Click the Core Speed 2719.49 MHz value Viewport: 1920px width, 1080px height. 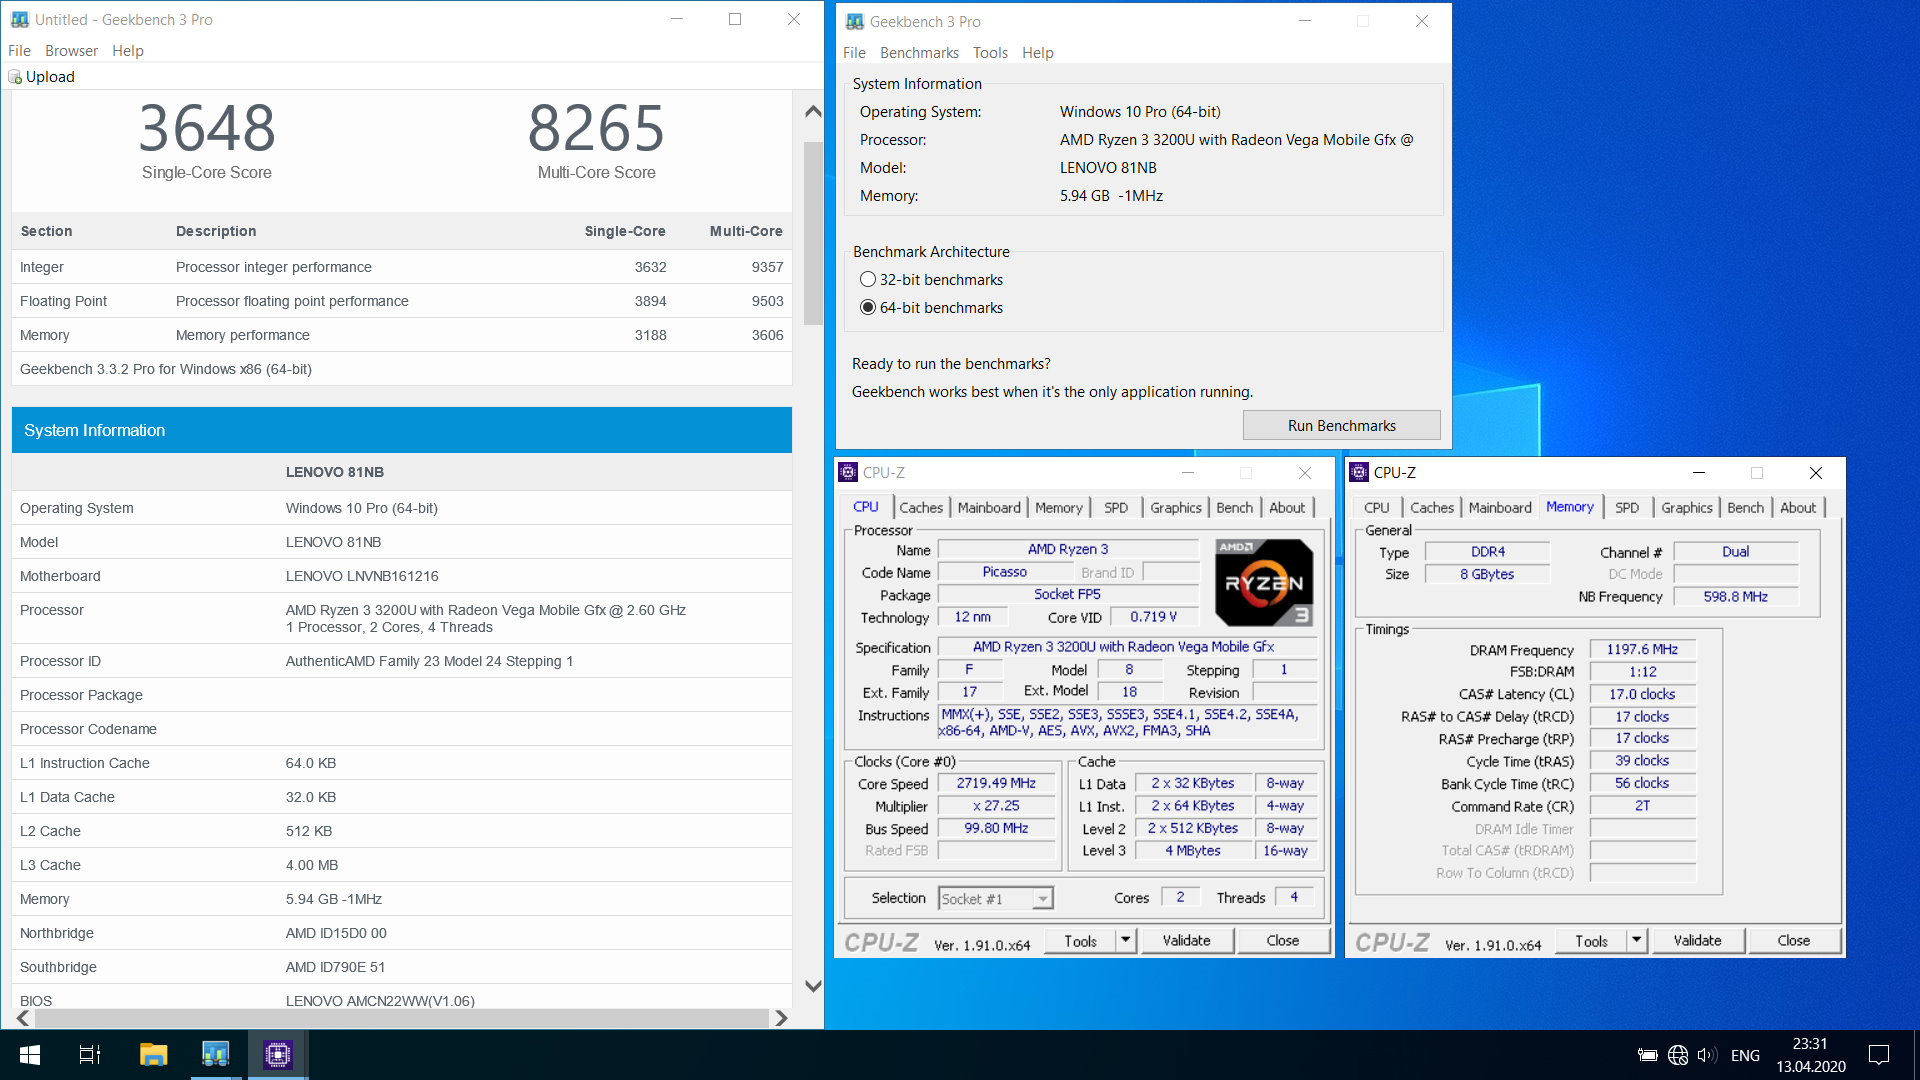996,784
